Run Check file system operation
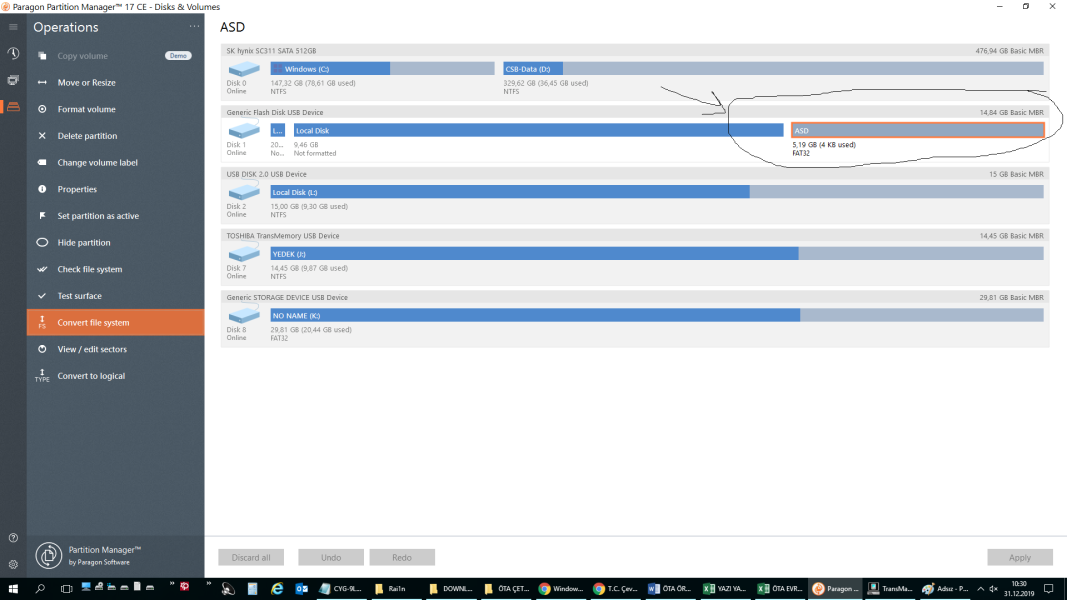Viewport: 1067px width, 600px height. [x=90, y=269]
